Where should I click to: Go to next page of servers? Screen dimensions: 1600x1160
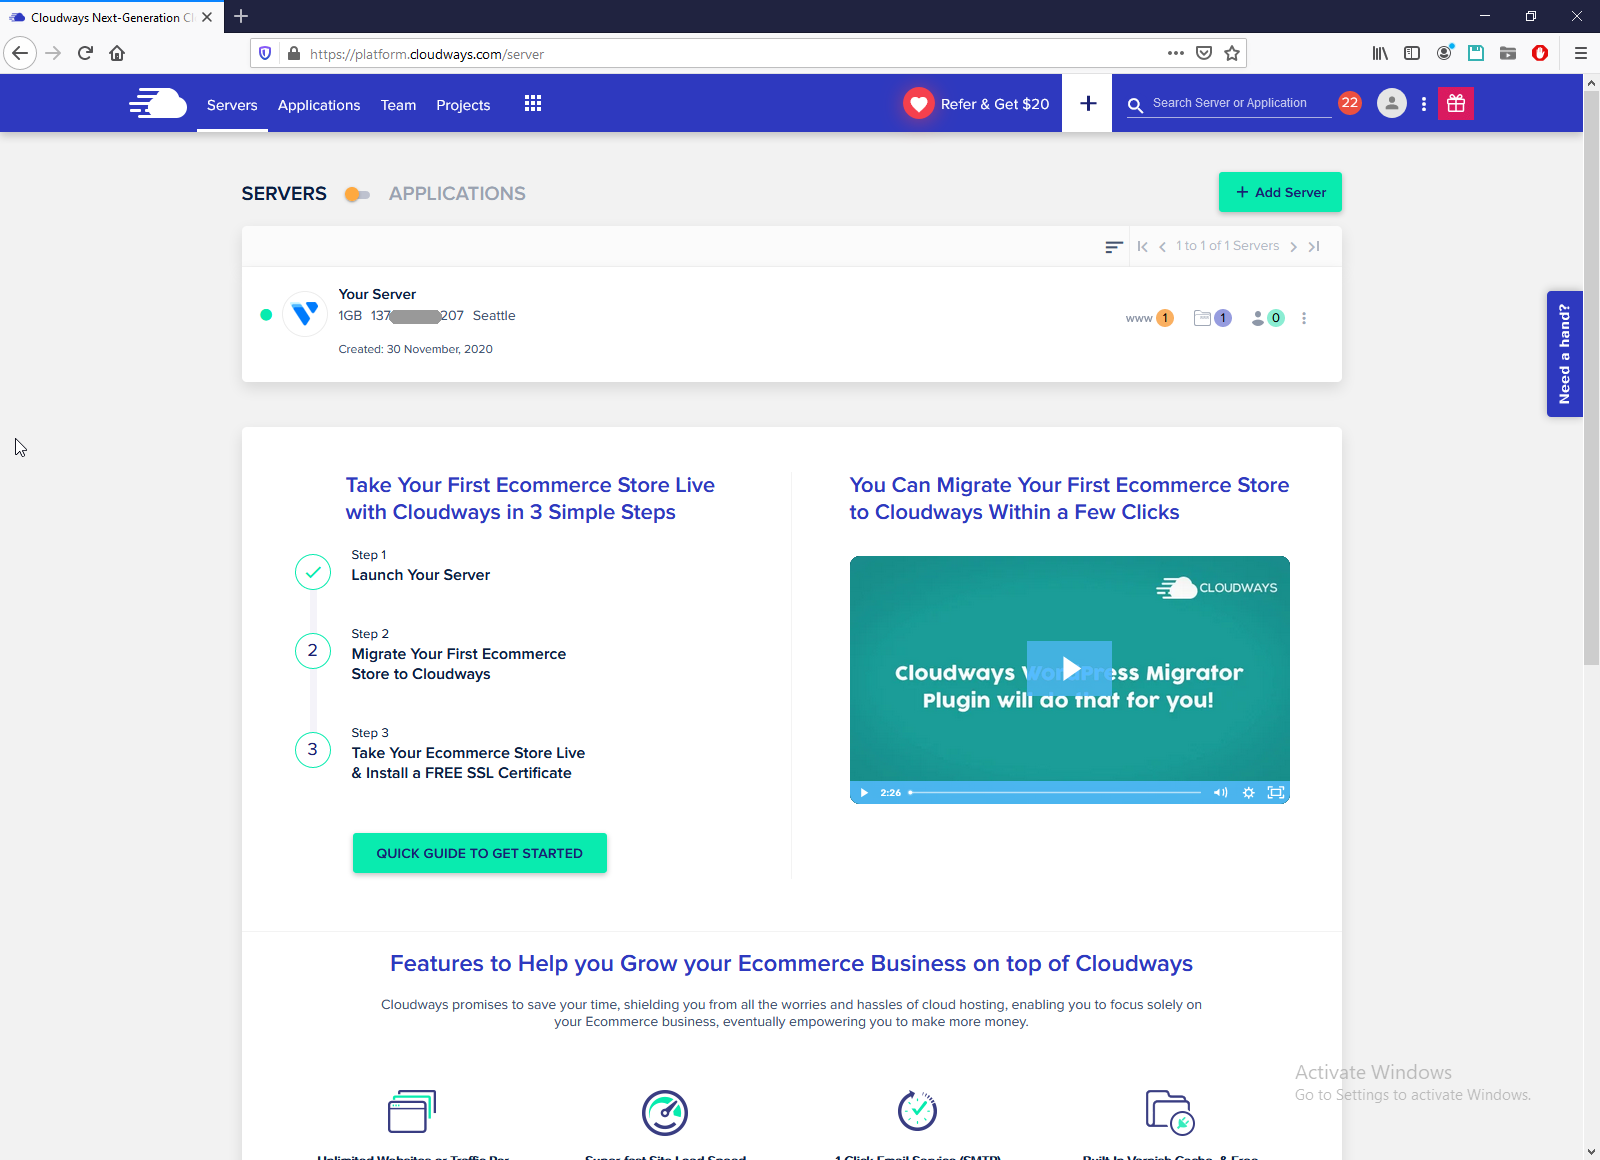(1293, 246)
